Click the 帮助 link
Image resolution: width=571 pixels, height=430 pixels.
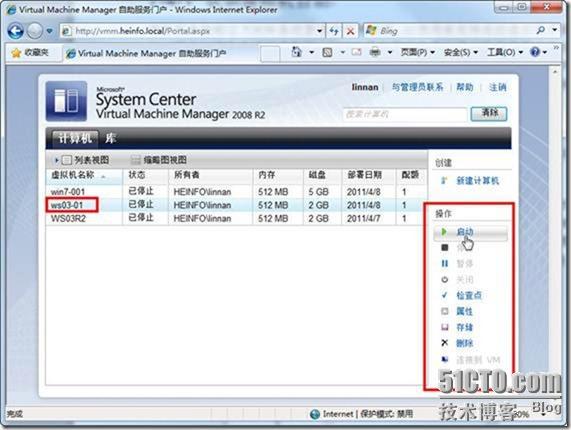click(465, 87)
